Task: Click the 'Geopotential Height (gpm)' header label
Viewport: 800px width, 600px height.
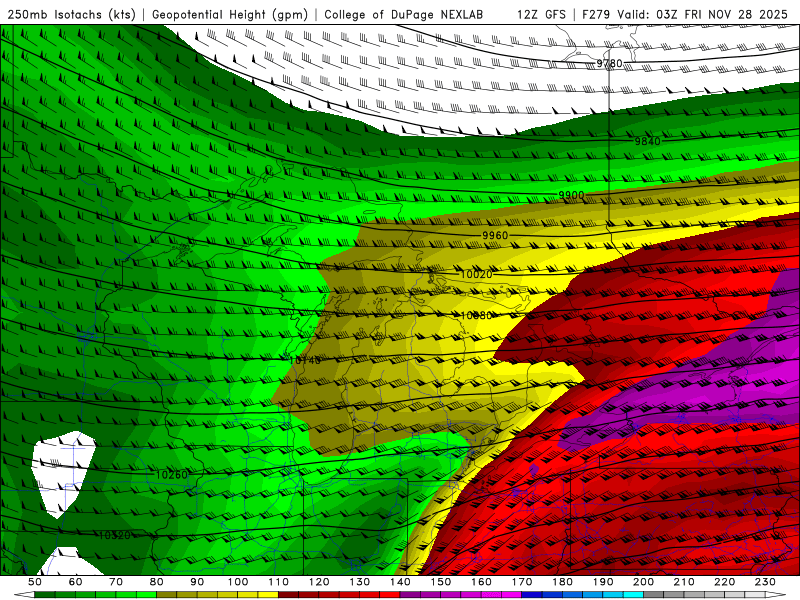Action: point(230,14)
